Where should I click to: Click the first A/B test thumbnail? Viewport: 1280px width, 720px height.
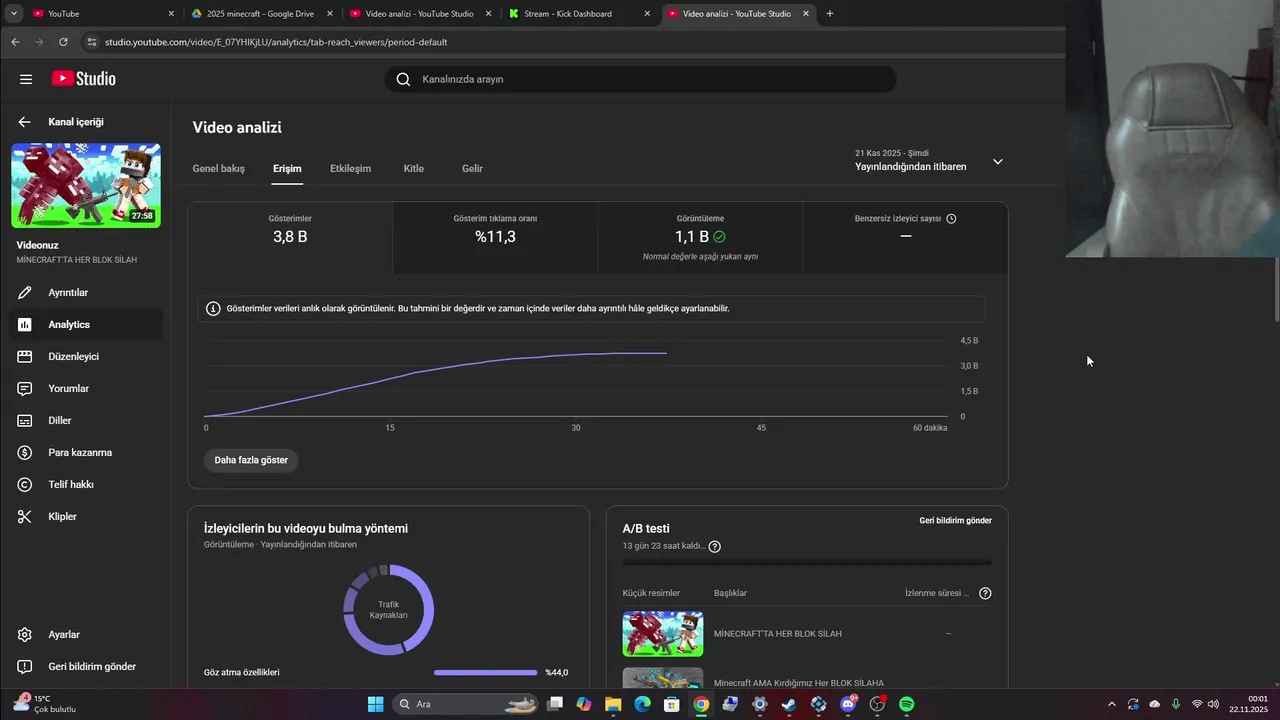pos(662,634)
